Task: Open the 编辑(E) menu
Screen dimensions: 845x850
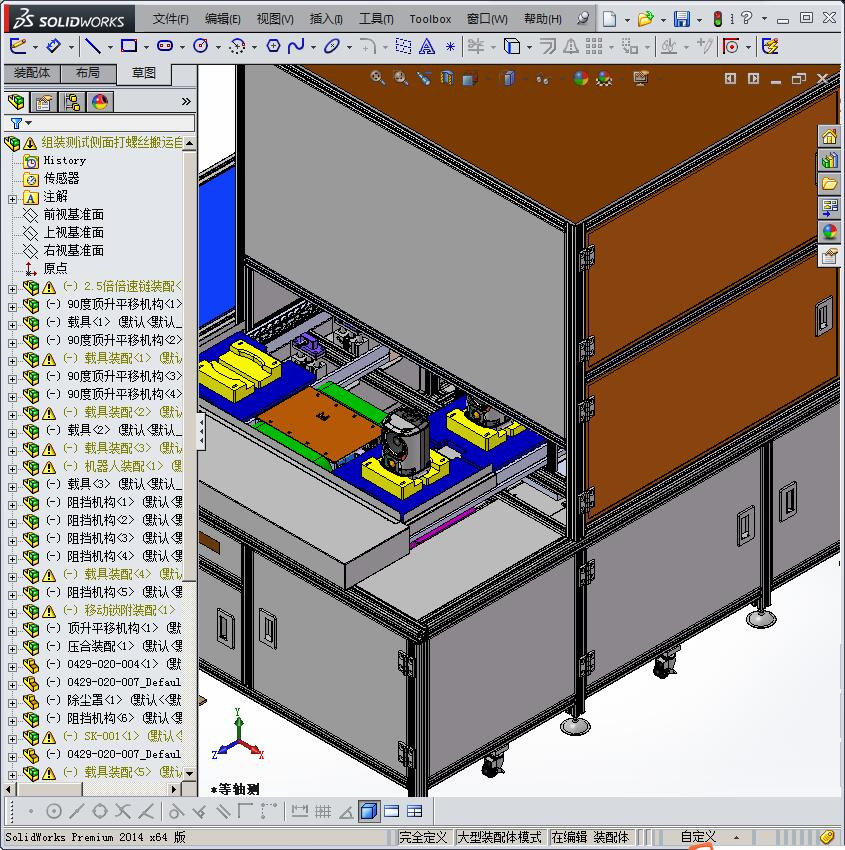Action: [222, 19]
